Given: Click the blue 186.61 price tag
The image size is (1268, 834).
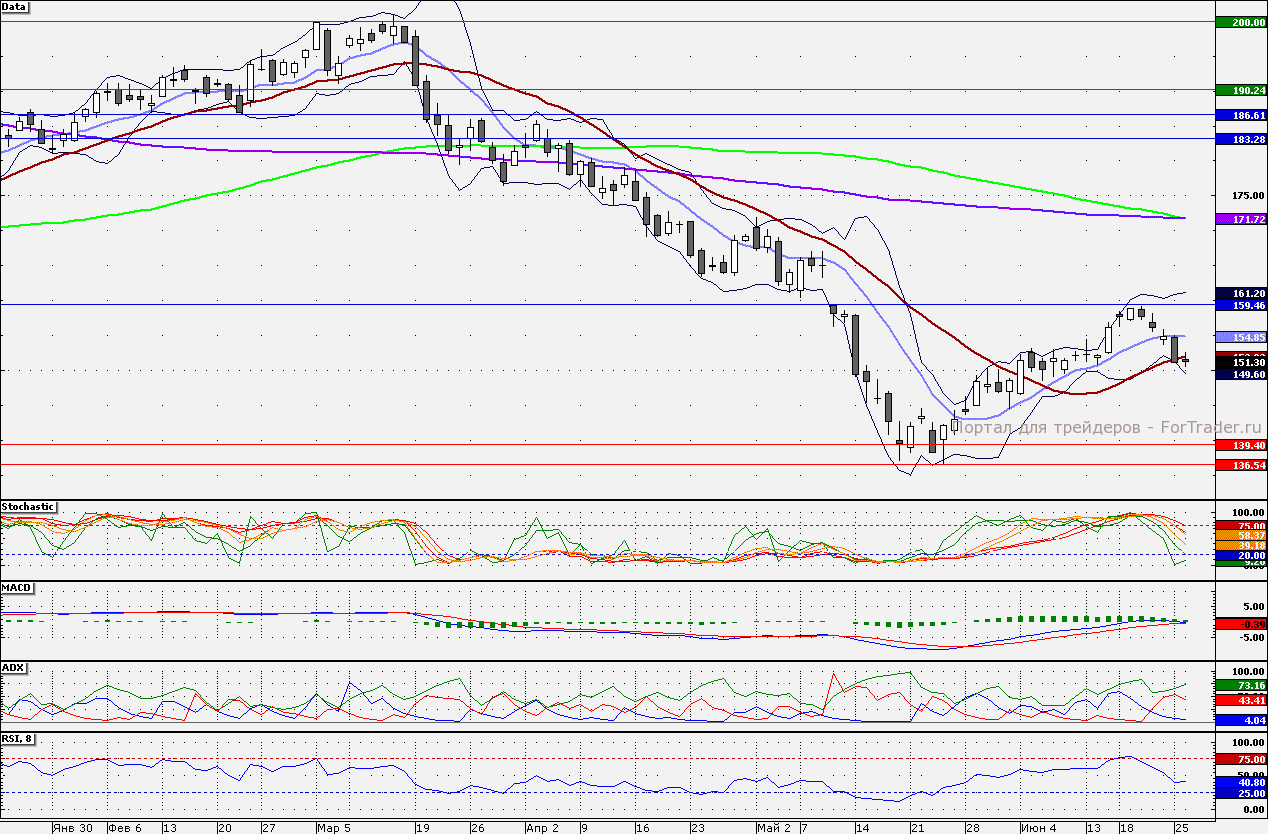Looking at the screenshot, I should coord(1240,115).
